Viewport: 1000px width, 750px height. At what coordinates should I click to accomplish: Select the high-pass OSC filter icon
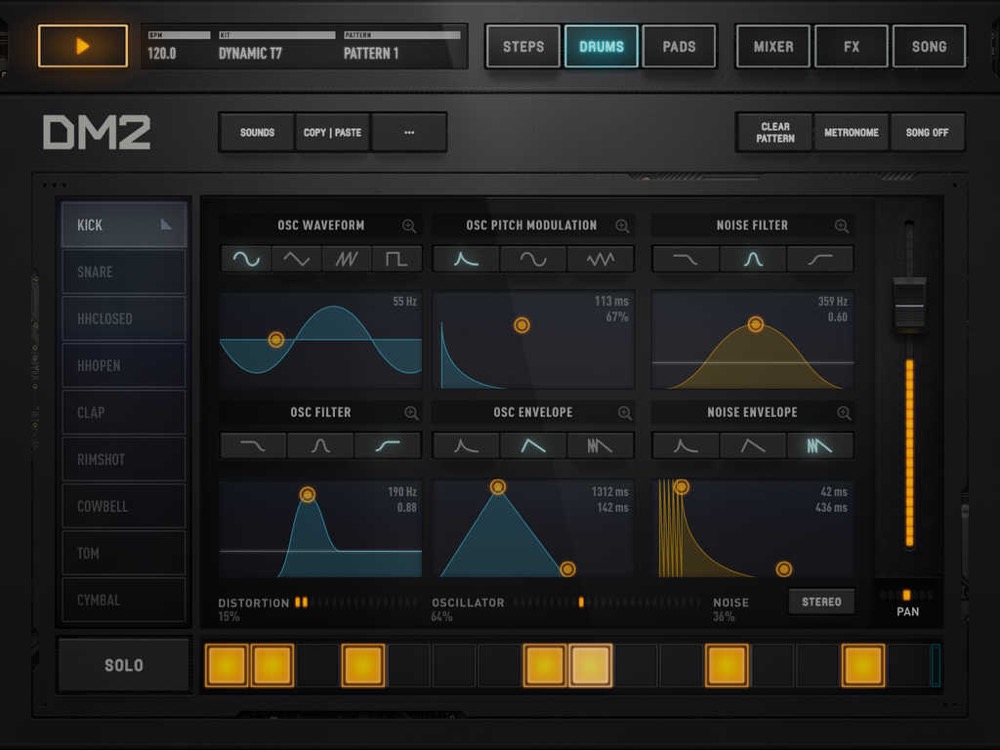pos(388,446)
